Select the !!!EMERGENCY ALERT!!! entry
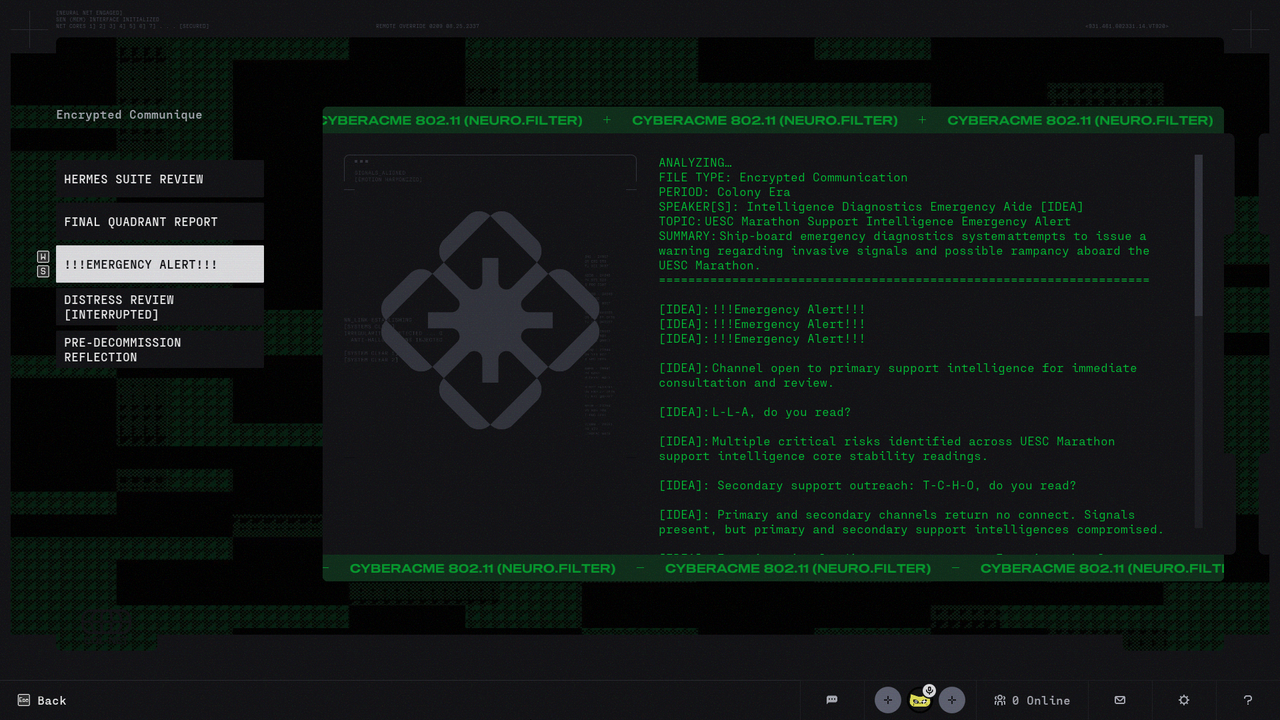The width and height of the screenshot is (1280, 720). [x=160, y=264]
